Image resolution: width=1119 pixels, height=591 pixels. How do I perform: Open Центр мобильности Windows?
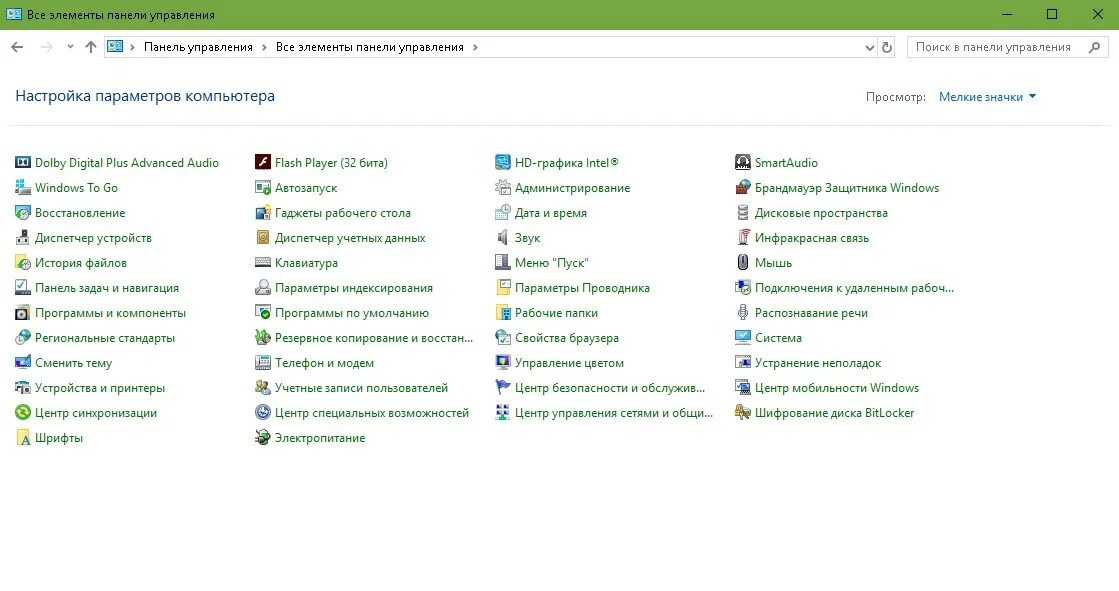(837, 388)
